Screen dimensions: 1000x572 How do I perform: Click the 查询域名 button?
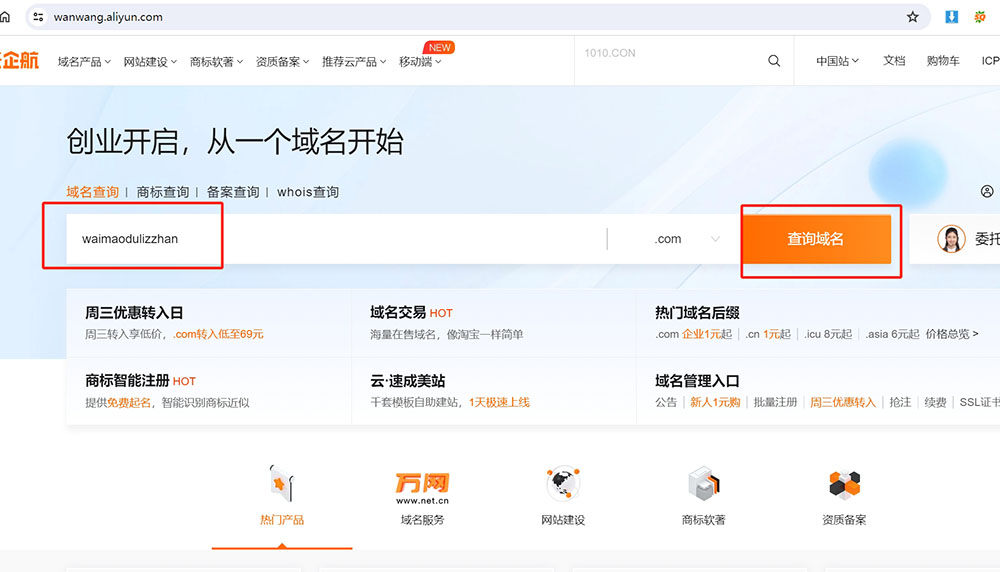(816, 239)
